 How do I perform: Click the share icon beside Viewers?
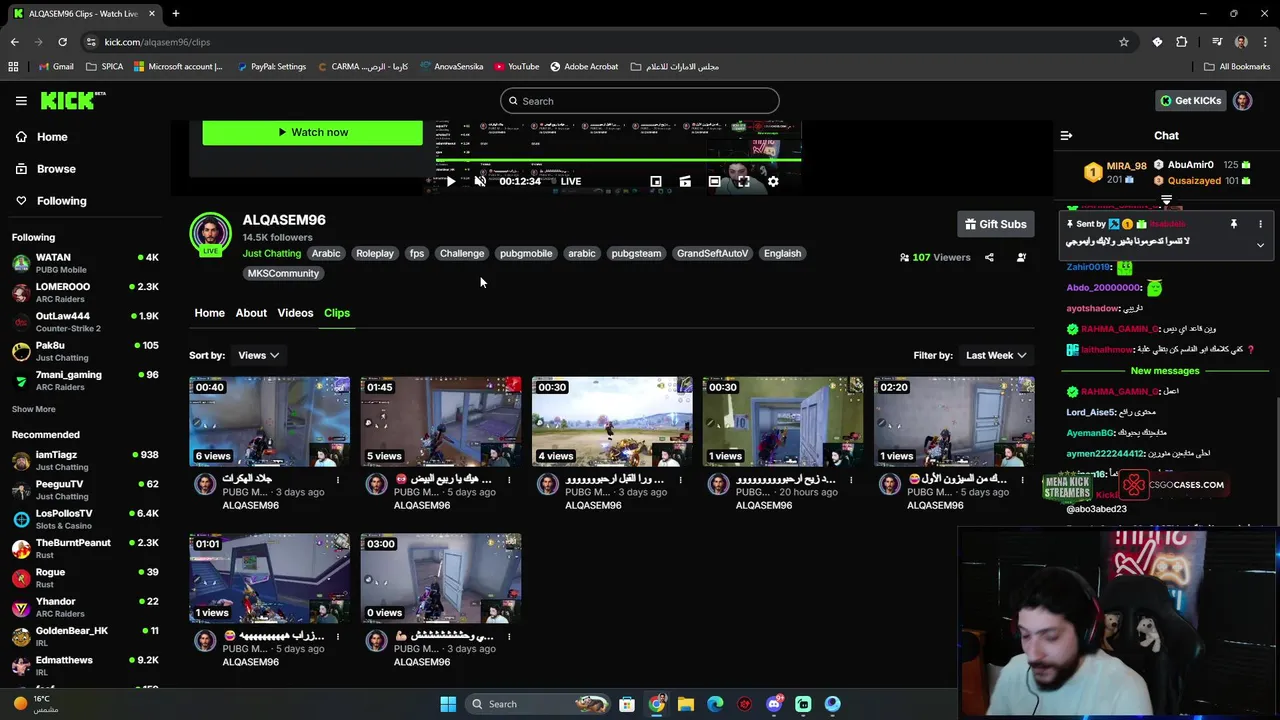tap(989, 257)
